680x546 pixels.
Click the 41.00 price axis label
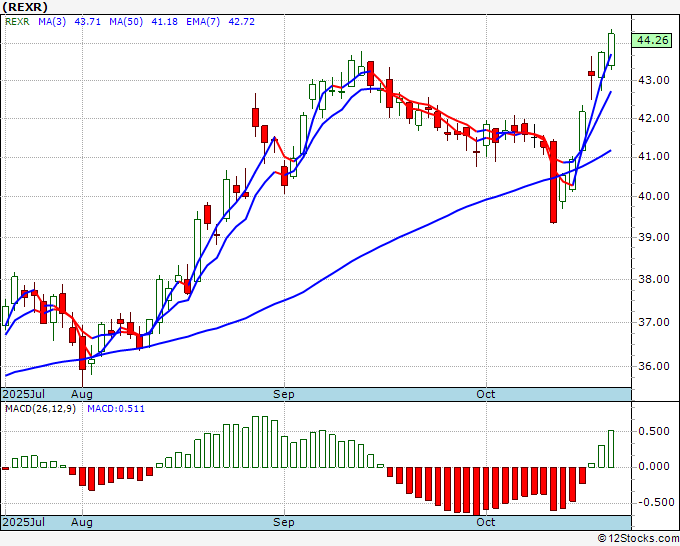click(654, 156)
